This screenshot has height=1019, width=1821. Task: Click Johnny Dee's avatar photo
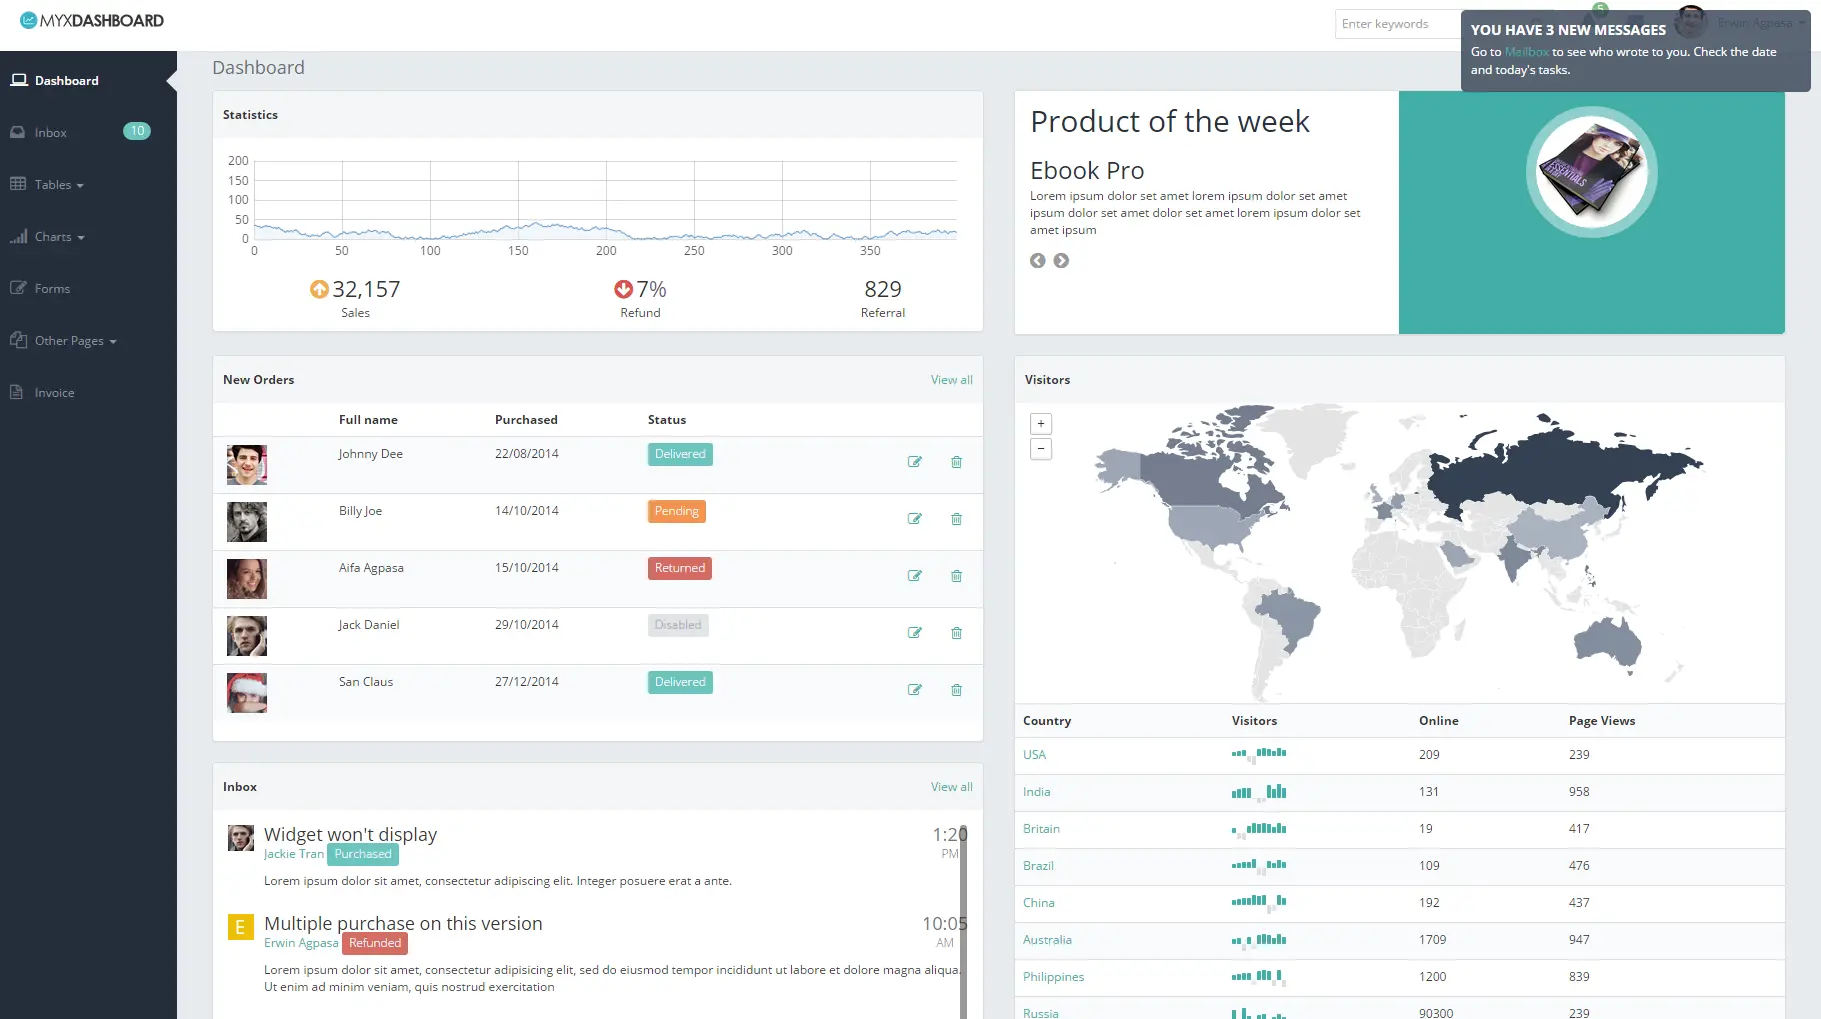(x=247, y=465)
